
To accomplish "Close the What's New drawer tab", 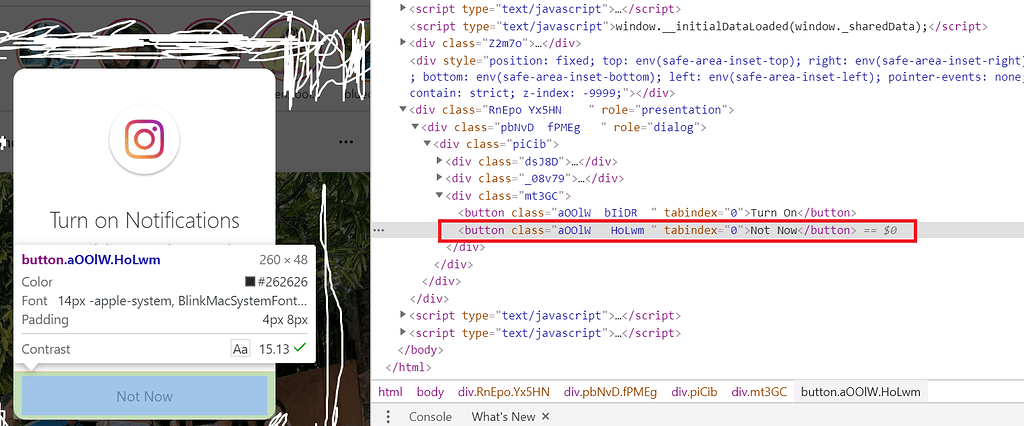I will pyautogui.click(x=546, y=416).
